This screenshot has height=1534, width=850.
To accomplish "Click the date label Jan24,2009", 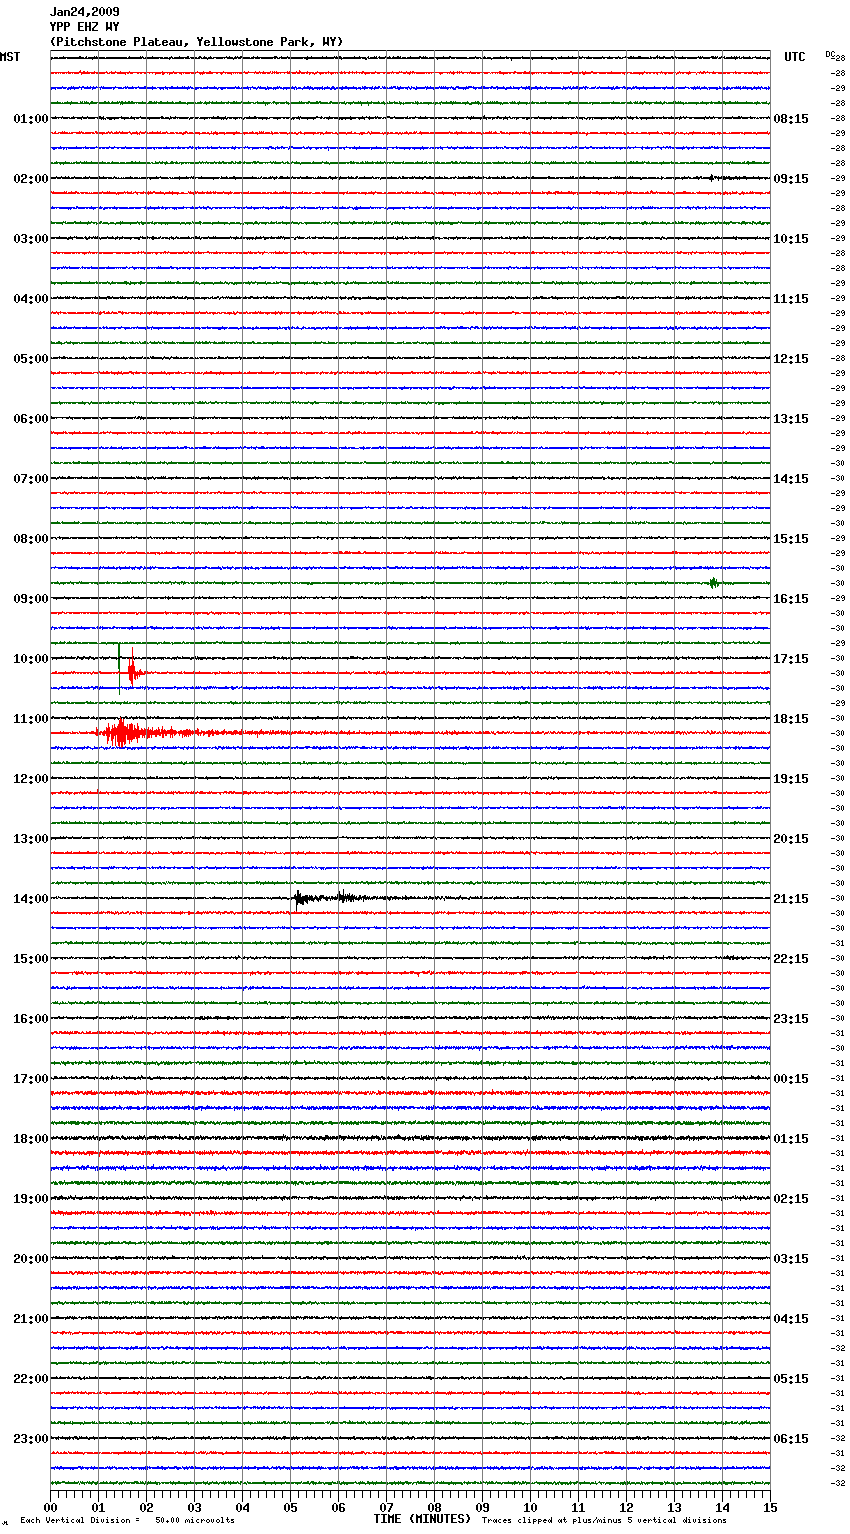I will point(85,12).
